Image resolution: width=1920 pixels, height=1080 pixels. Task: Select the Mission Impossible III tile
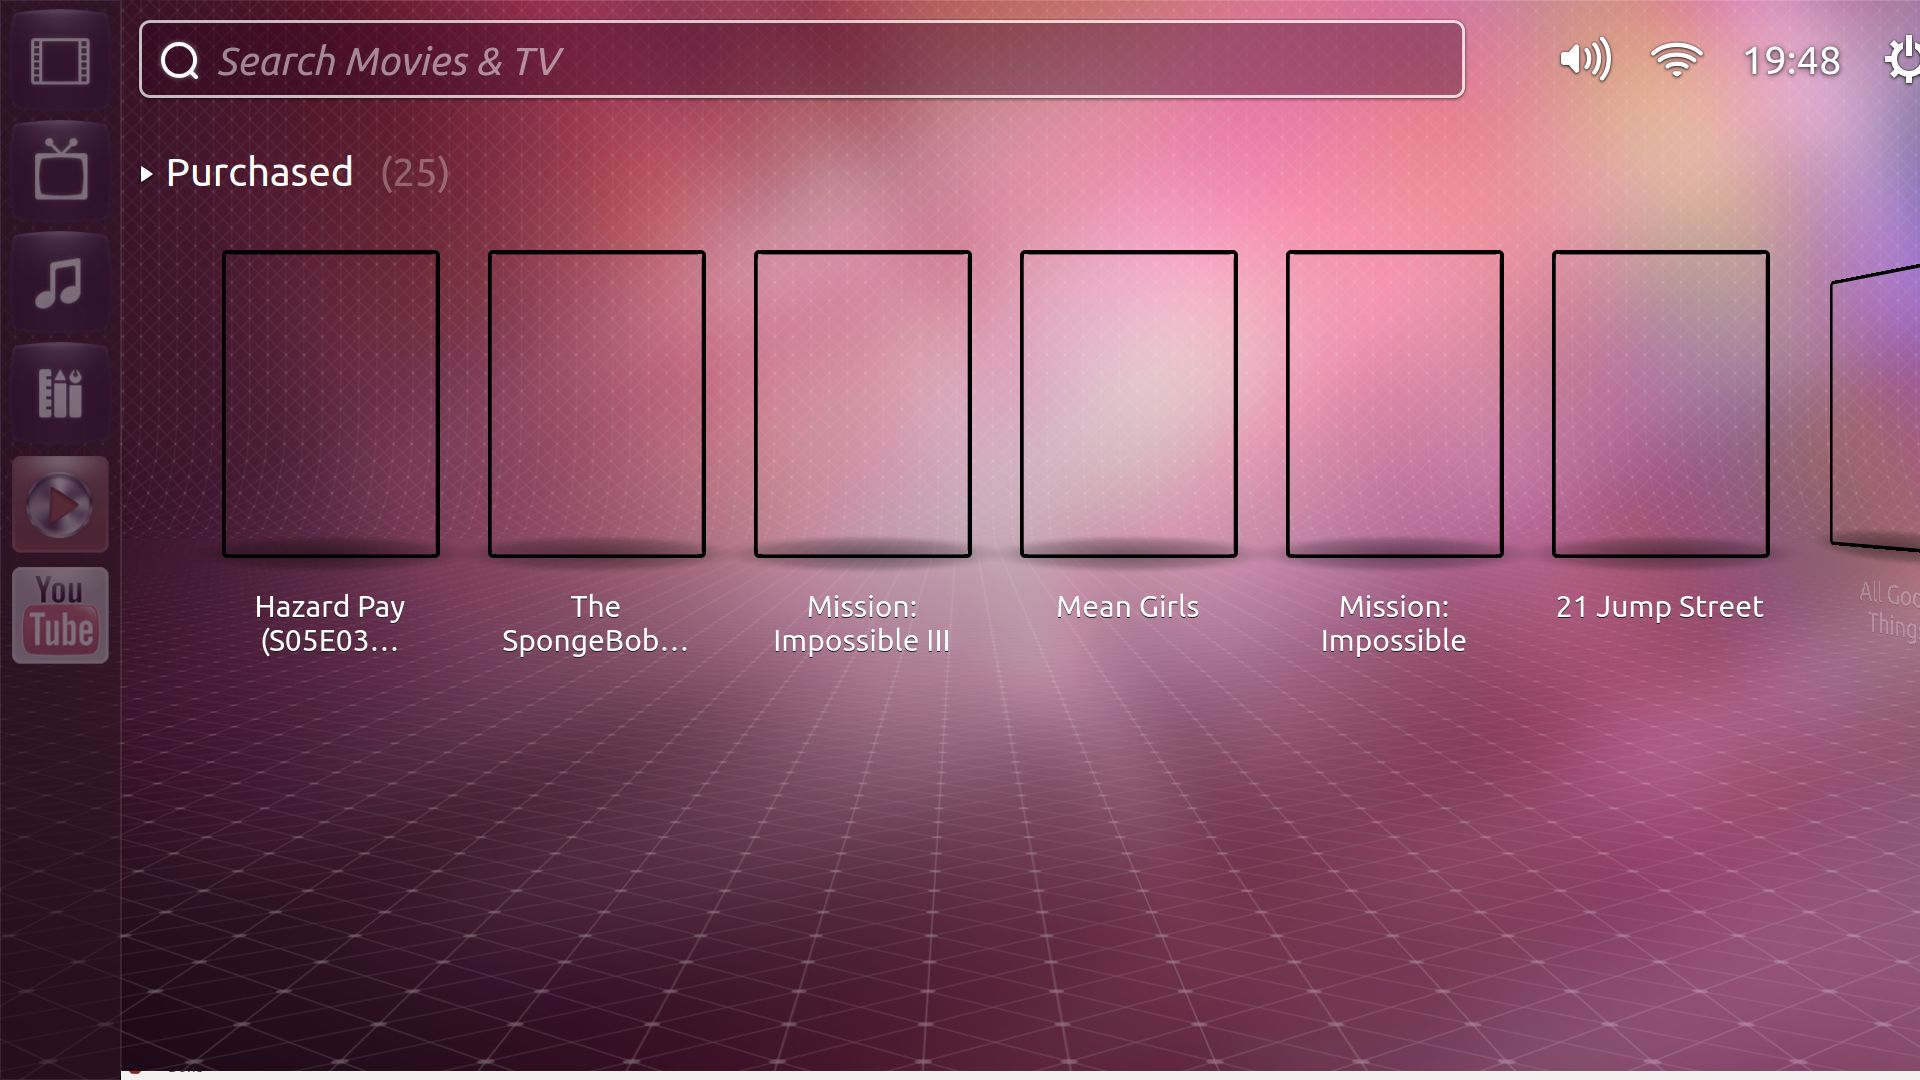point(864,404)
